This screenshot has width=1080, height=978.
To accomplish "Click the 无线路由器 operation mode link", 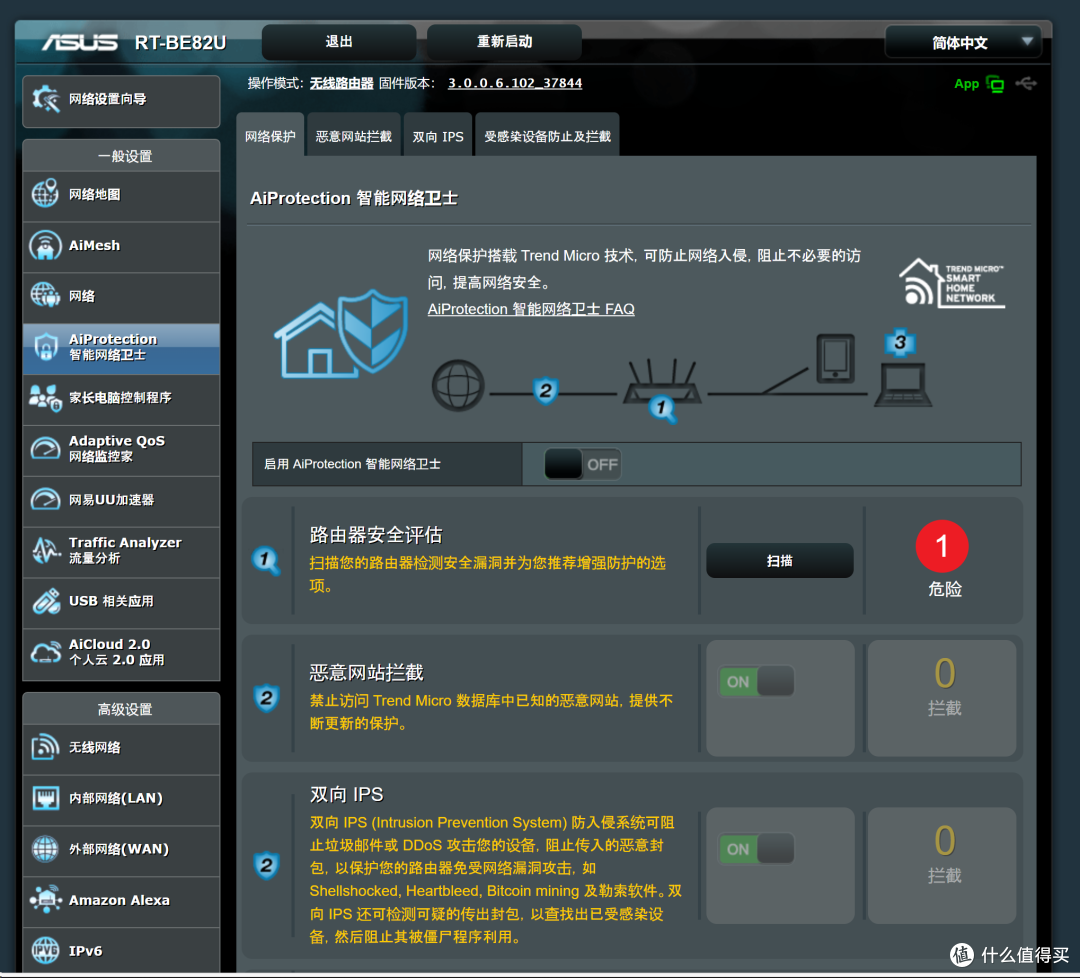I will click(x=341, y=83).
